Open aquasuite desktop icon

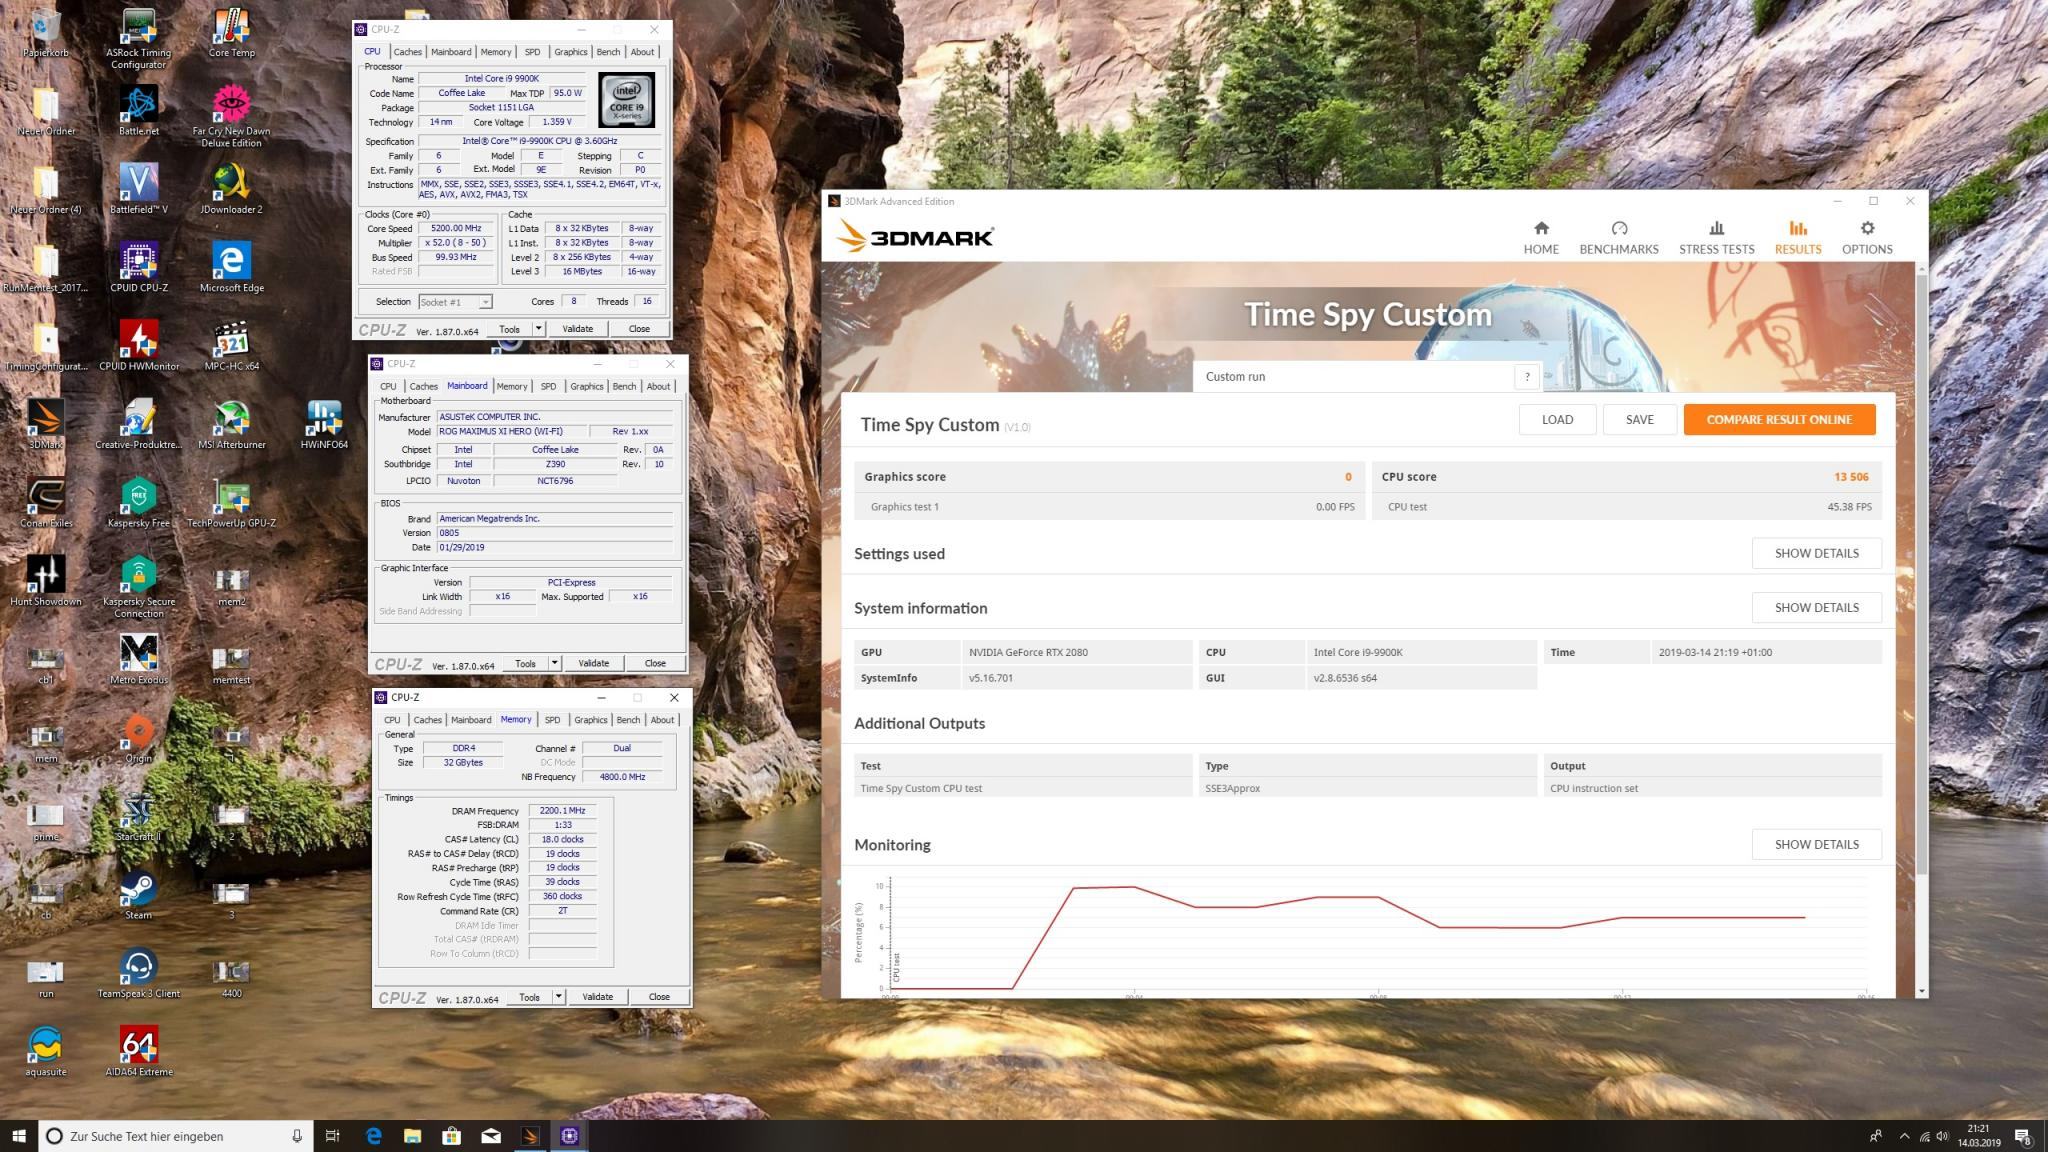46,1051
